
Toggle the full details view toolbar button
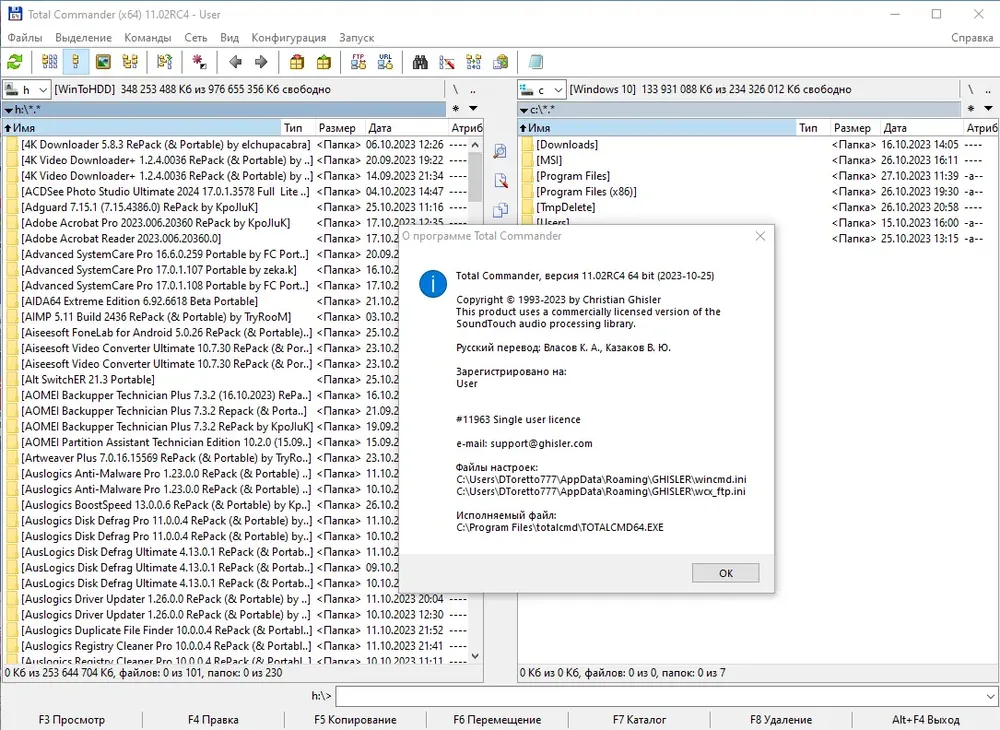(x=76, y=62)
